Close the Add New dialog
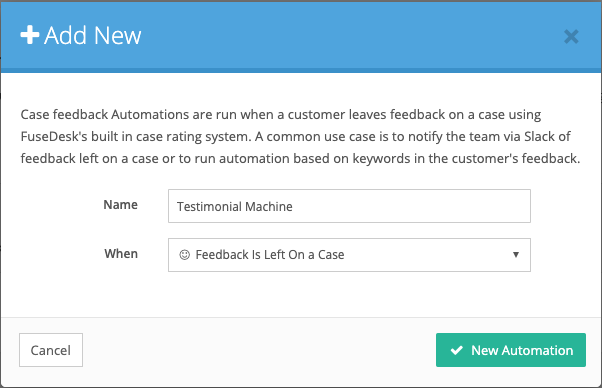 click(x=571, y=37)
